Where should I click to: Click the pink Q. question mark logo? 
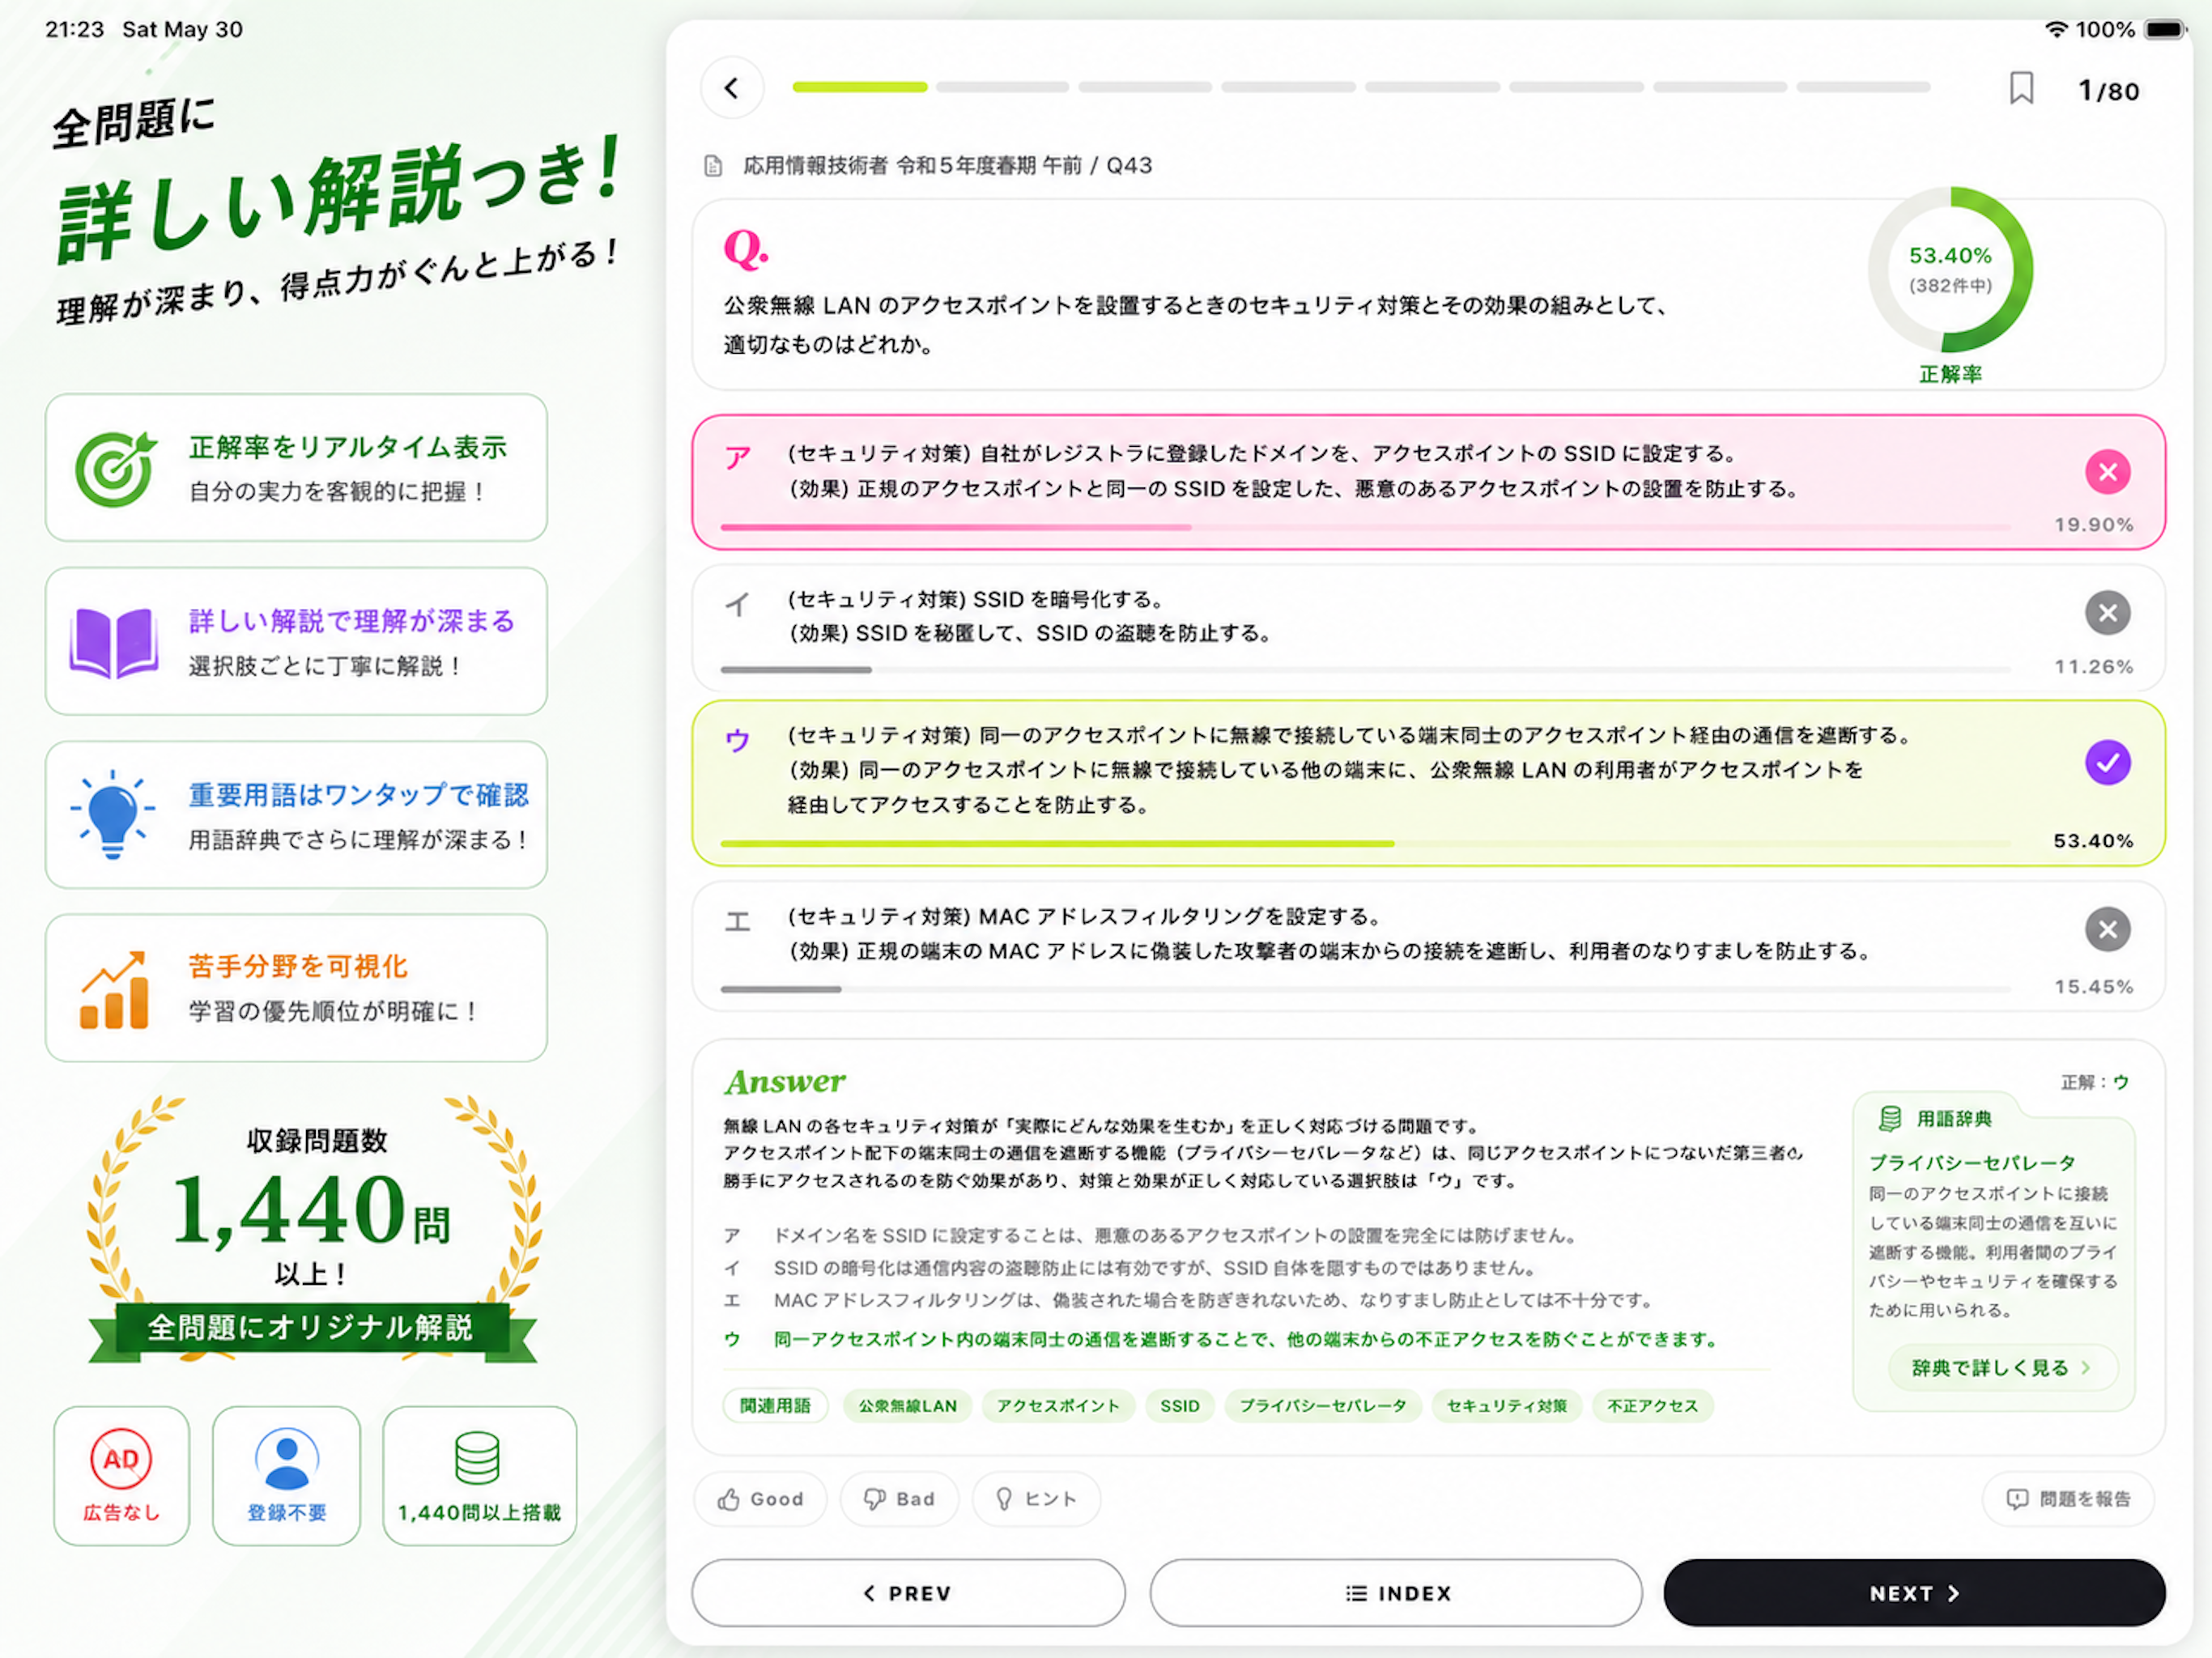click(746, 249)
